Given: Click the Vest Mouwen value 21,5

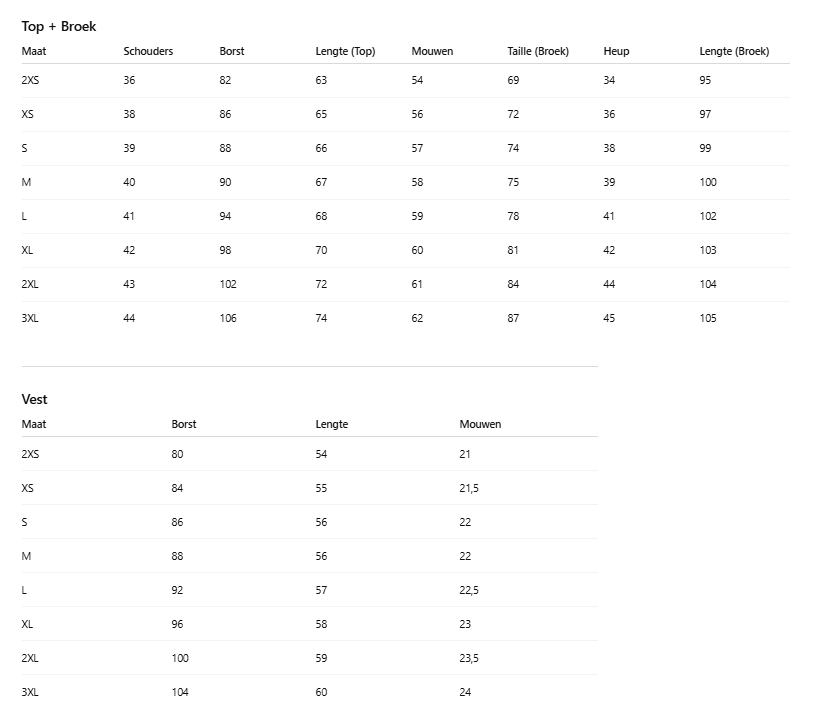Looking at the screenshot, I should [x=469, y=488].
